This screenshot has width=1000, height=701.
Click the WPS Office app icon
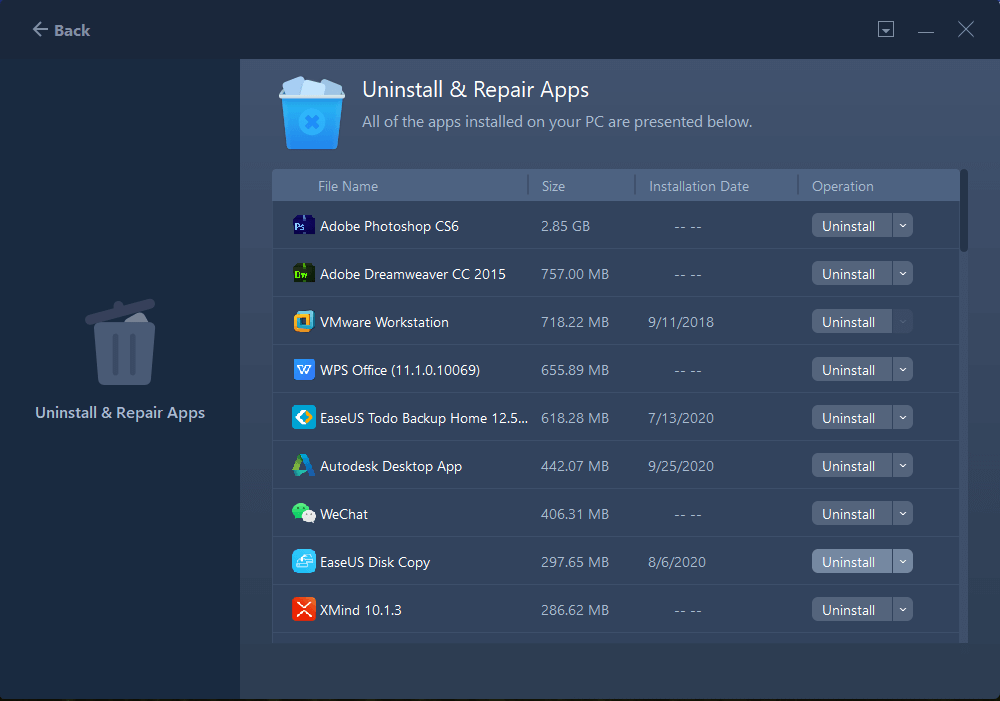(303, 370)
